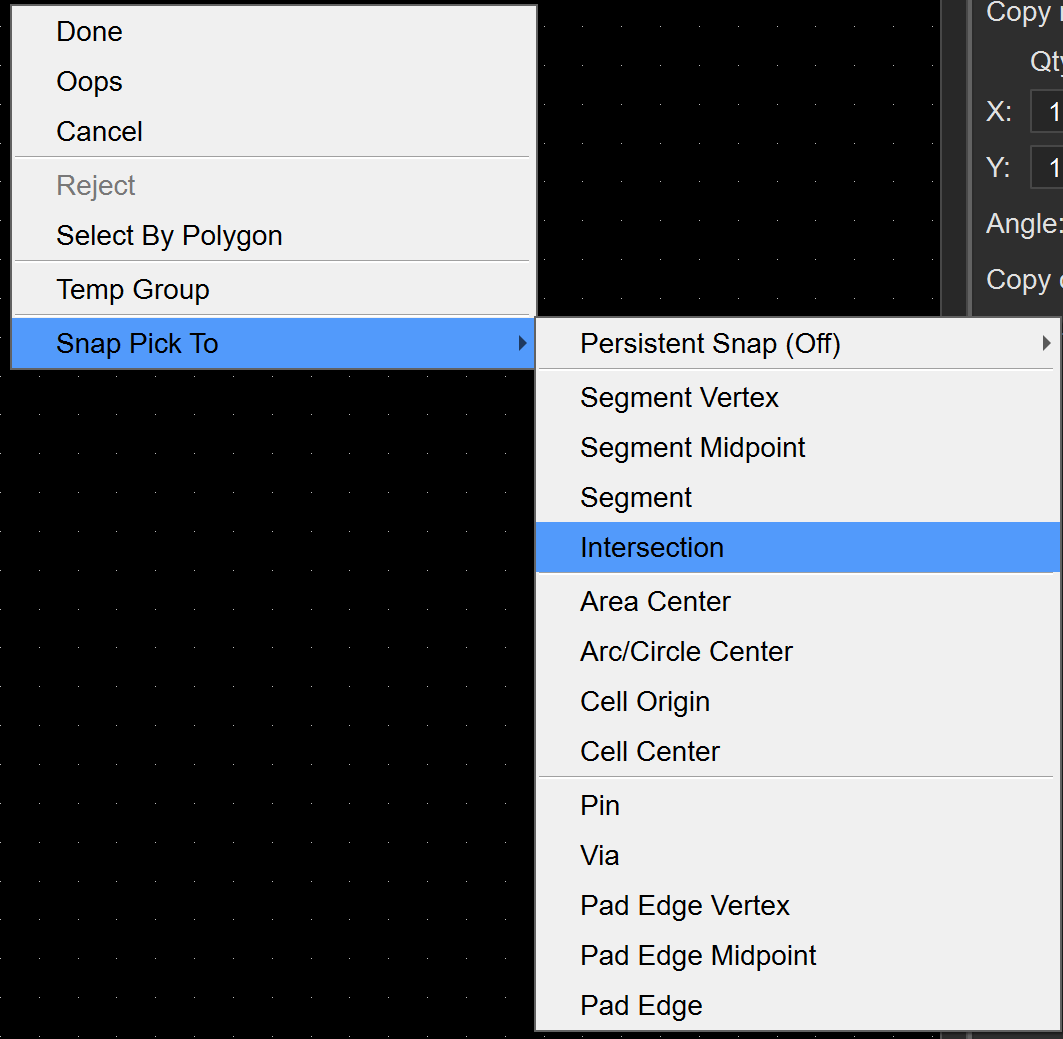Pick the Segment snap option
This screenshot has width=1063, height=1039.
pos(636,498)
